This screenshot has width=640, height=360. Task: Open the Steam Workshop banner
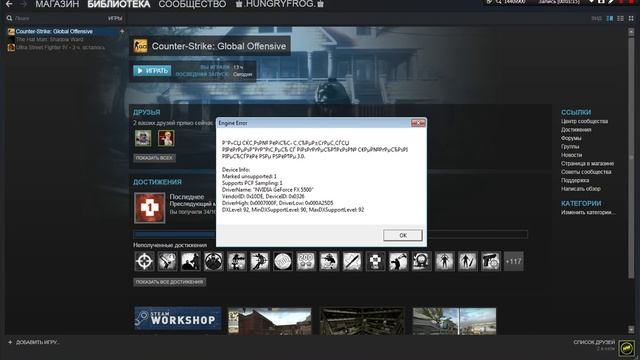coord(178,319)
